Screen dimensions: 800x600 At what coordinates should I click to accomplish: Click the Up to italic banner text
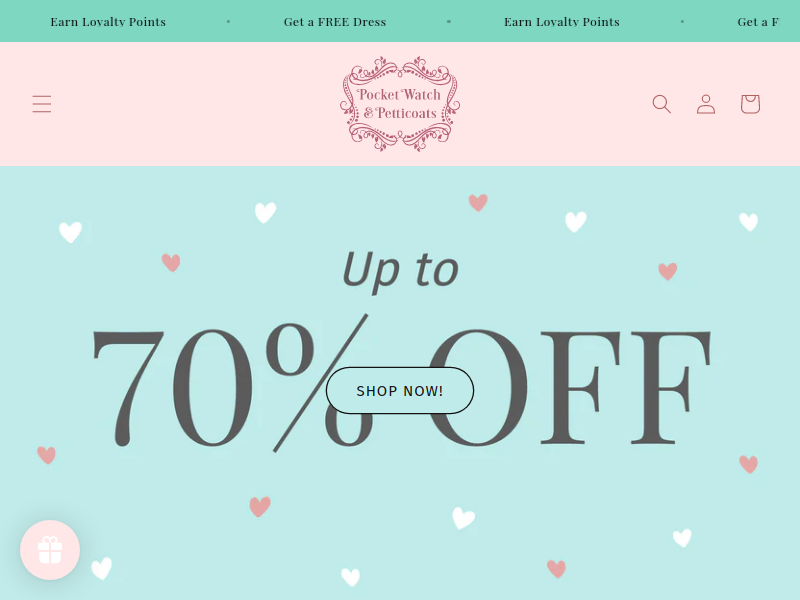pos(400,271)
